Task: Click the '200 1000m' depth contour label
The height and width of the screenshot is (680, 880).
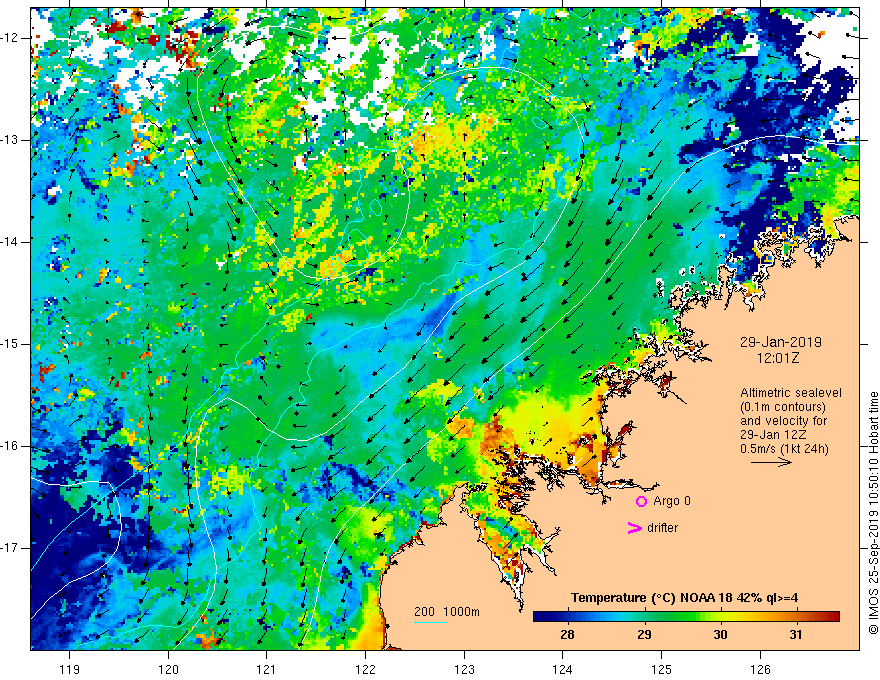Action: 447,612
